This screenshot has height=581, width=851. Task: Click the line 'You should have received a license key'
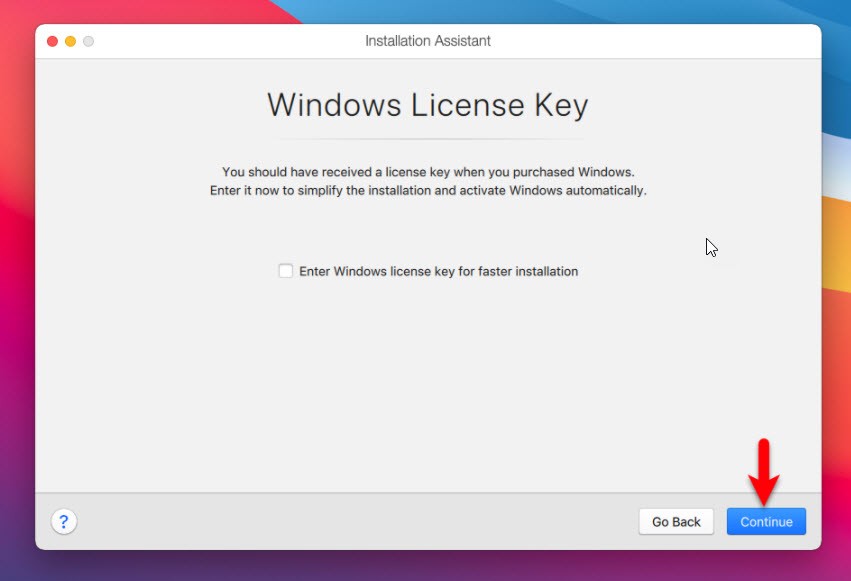click(428, 172)
